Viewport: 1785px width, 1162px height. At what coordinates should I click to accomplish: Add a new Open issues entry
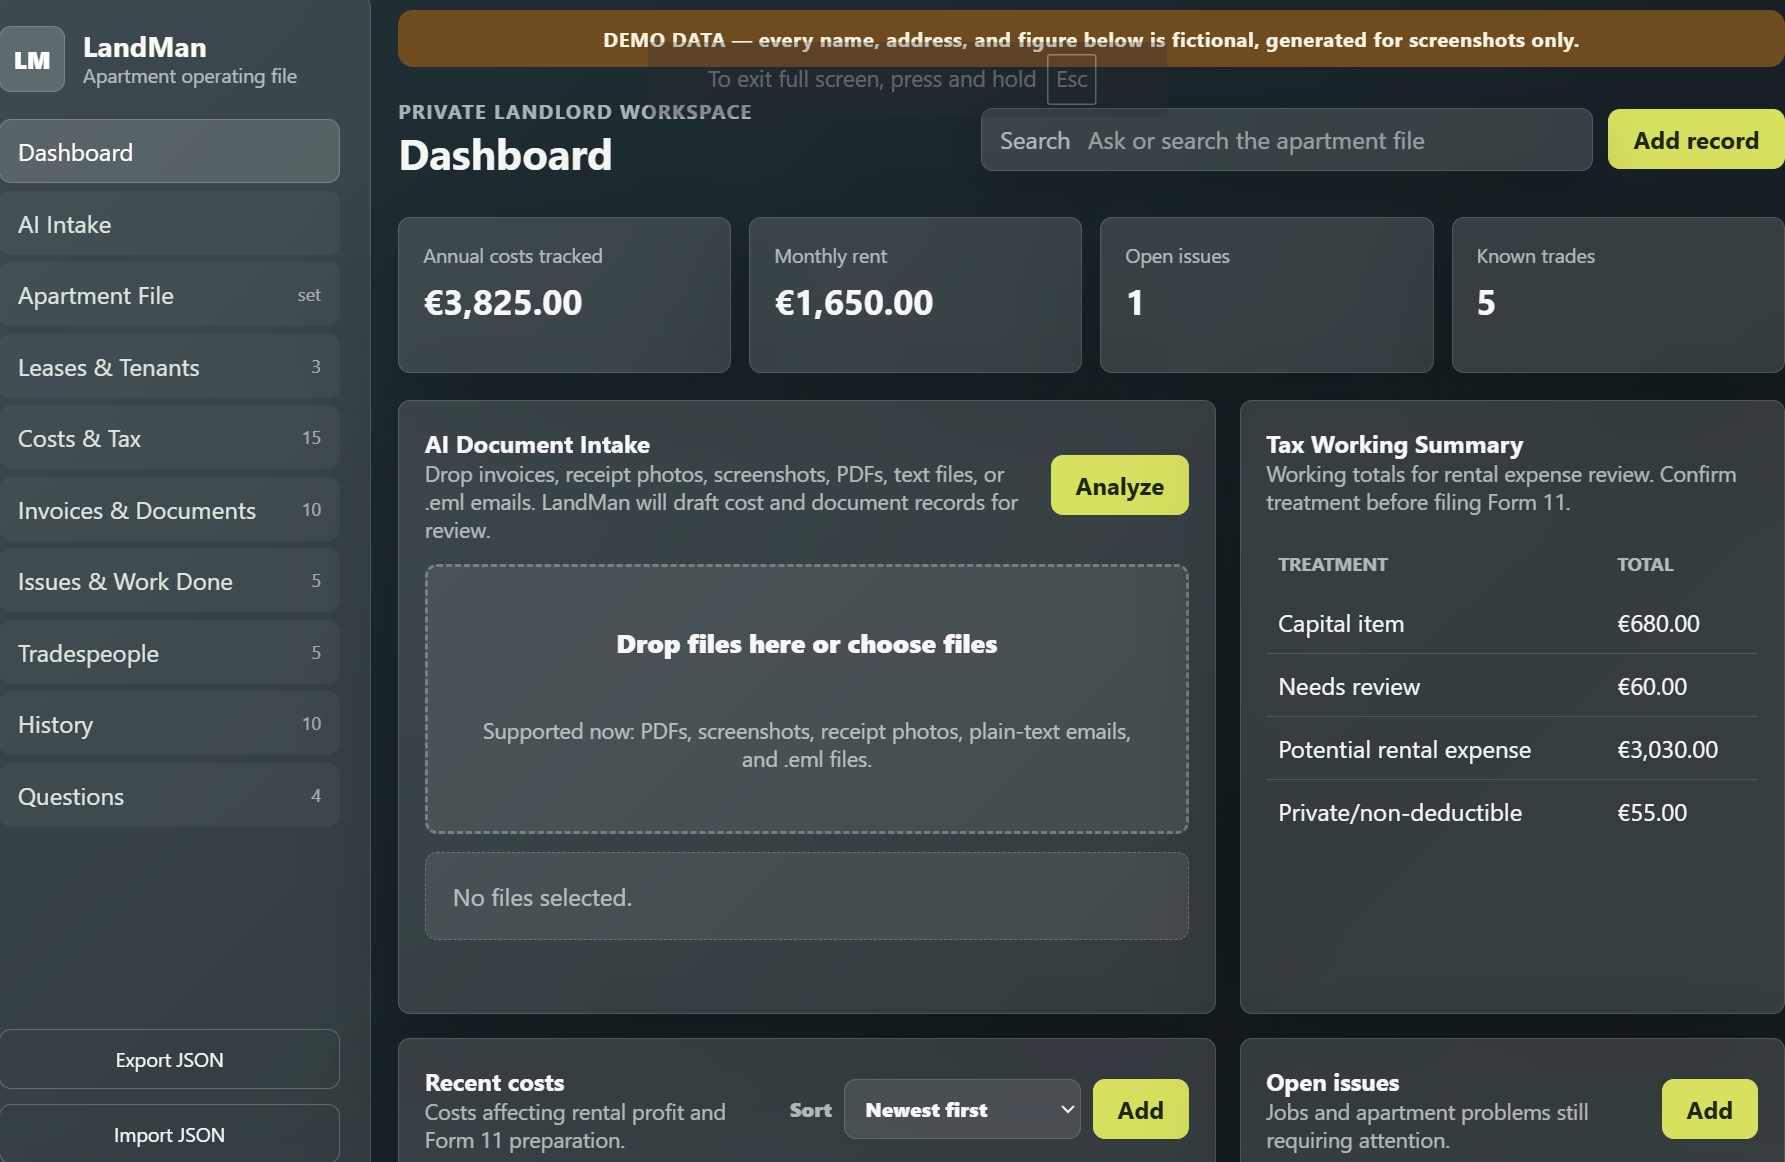coord(1709,1109)
